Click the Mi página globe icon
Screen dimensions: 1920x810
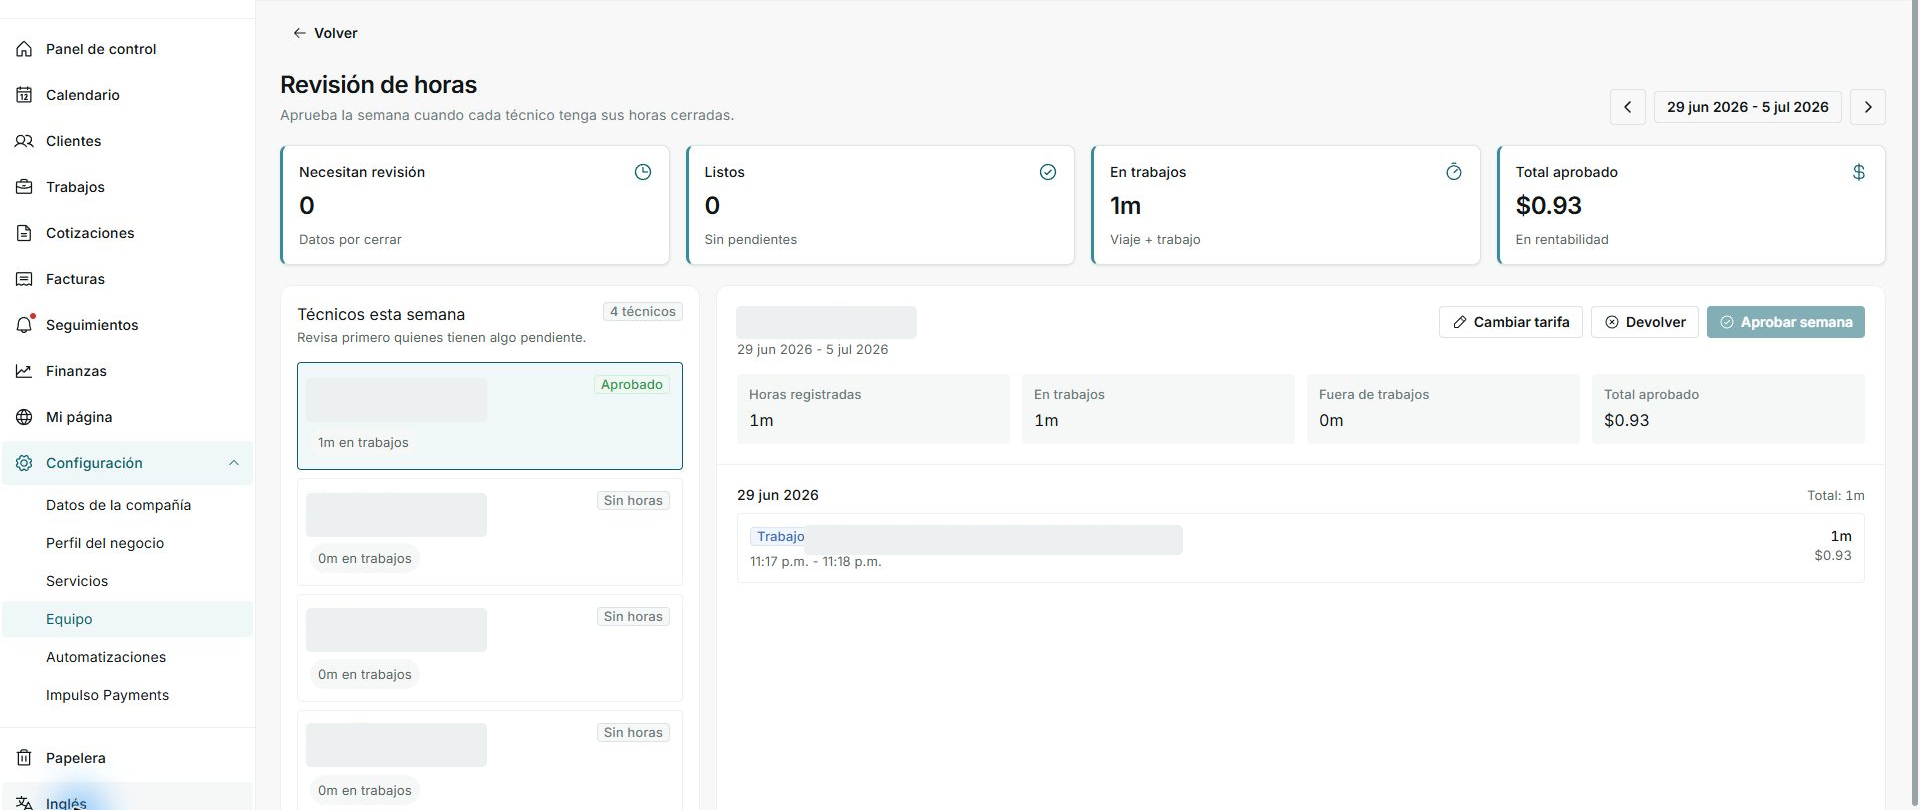pos(24,417)
